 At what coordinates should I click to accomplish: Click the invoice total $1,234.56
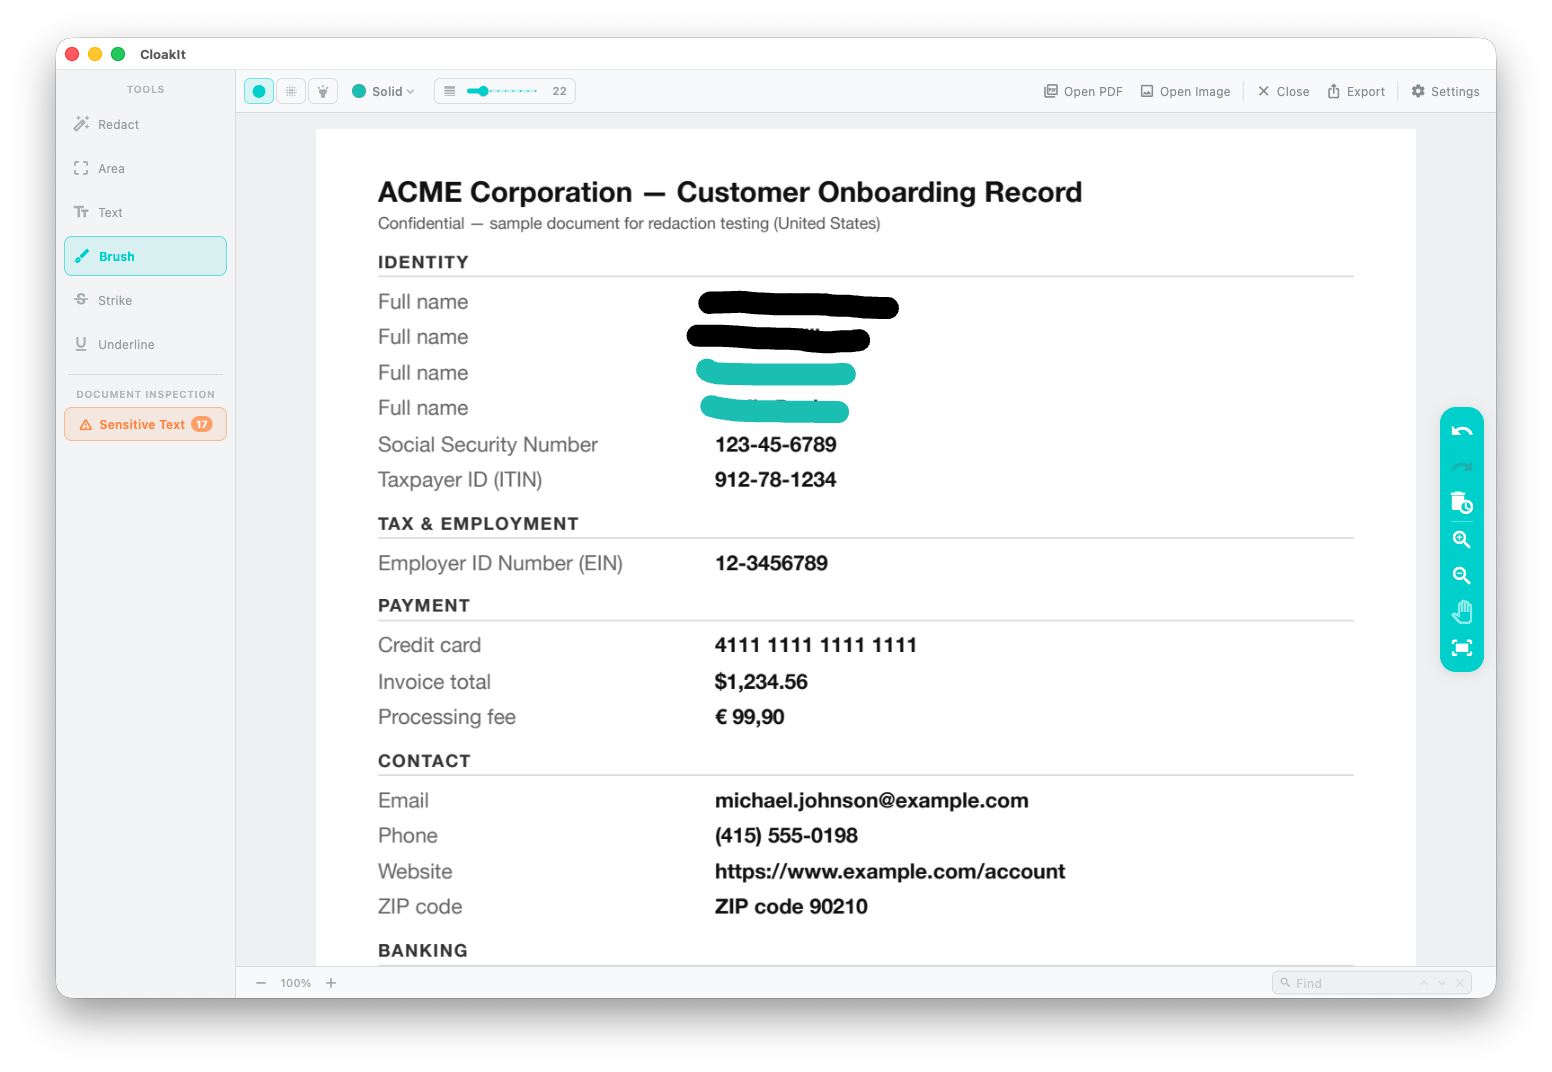point(761,682)
